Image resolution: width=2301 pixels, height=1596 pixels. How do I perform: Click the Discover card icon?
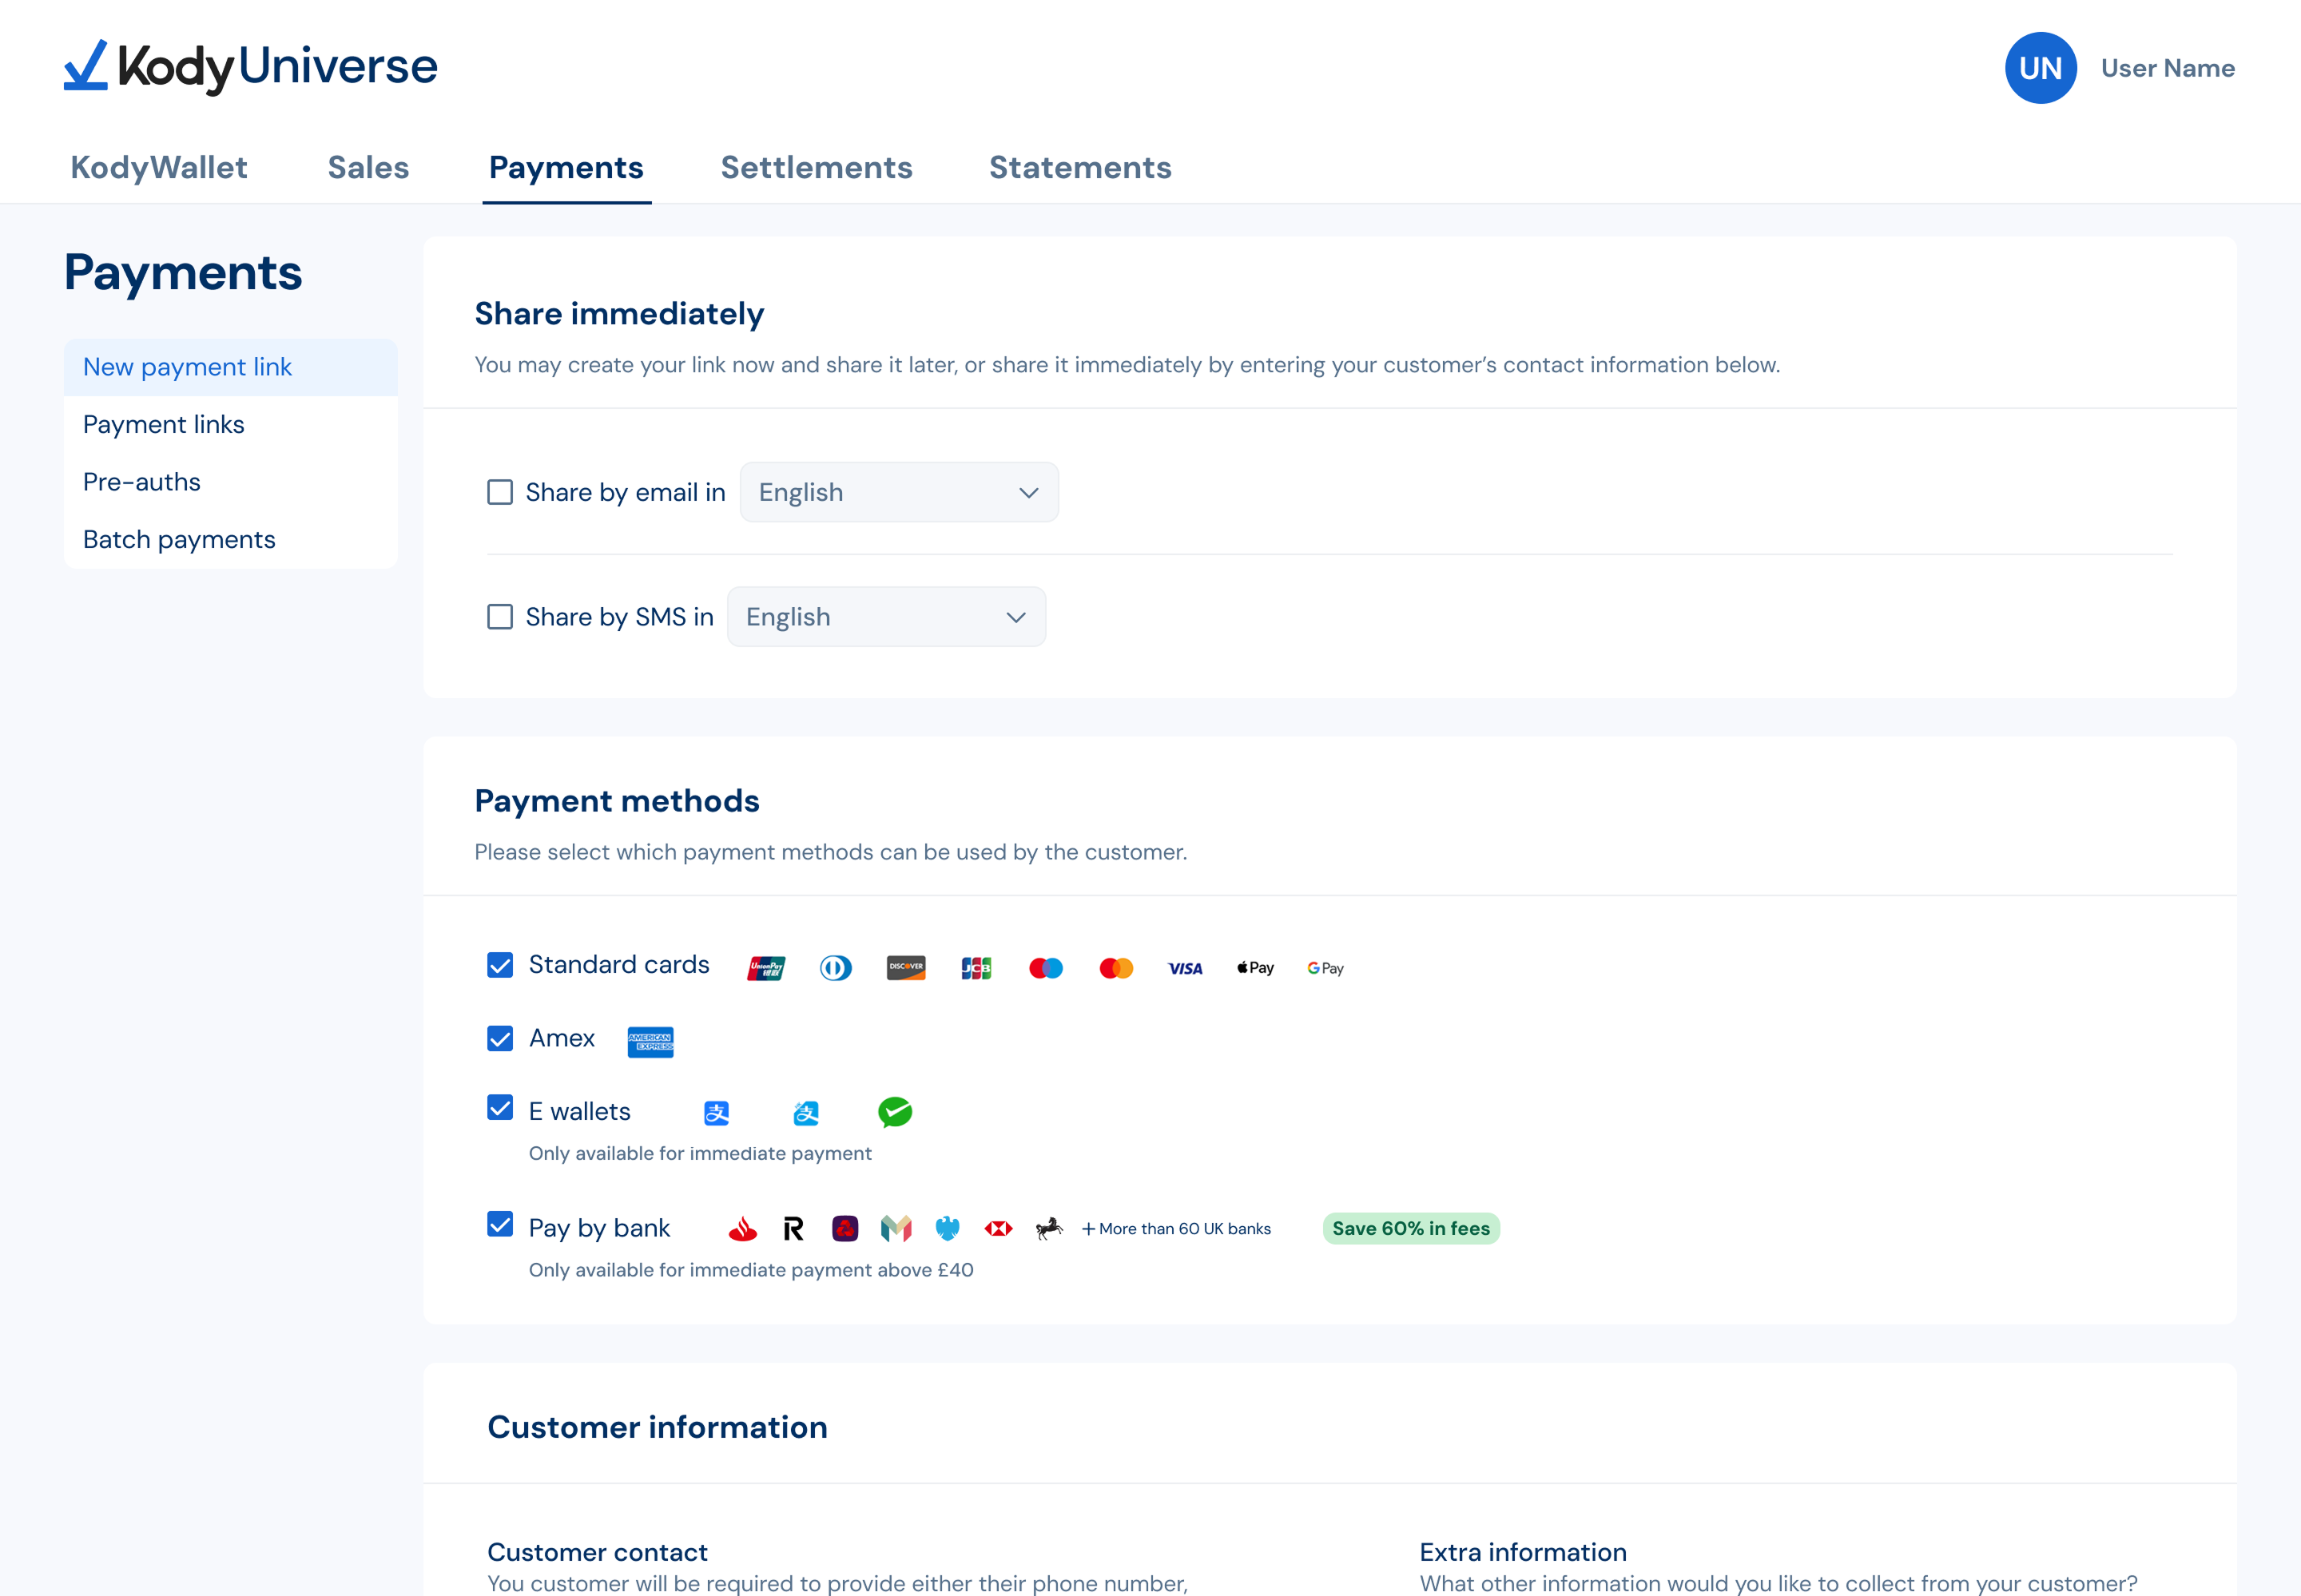pyautogui.click(x=906, y=968)
